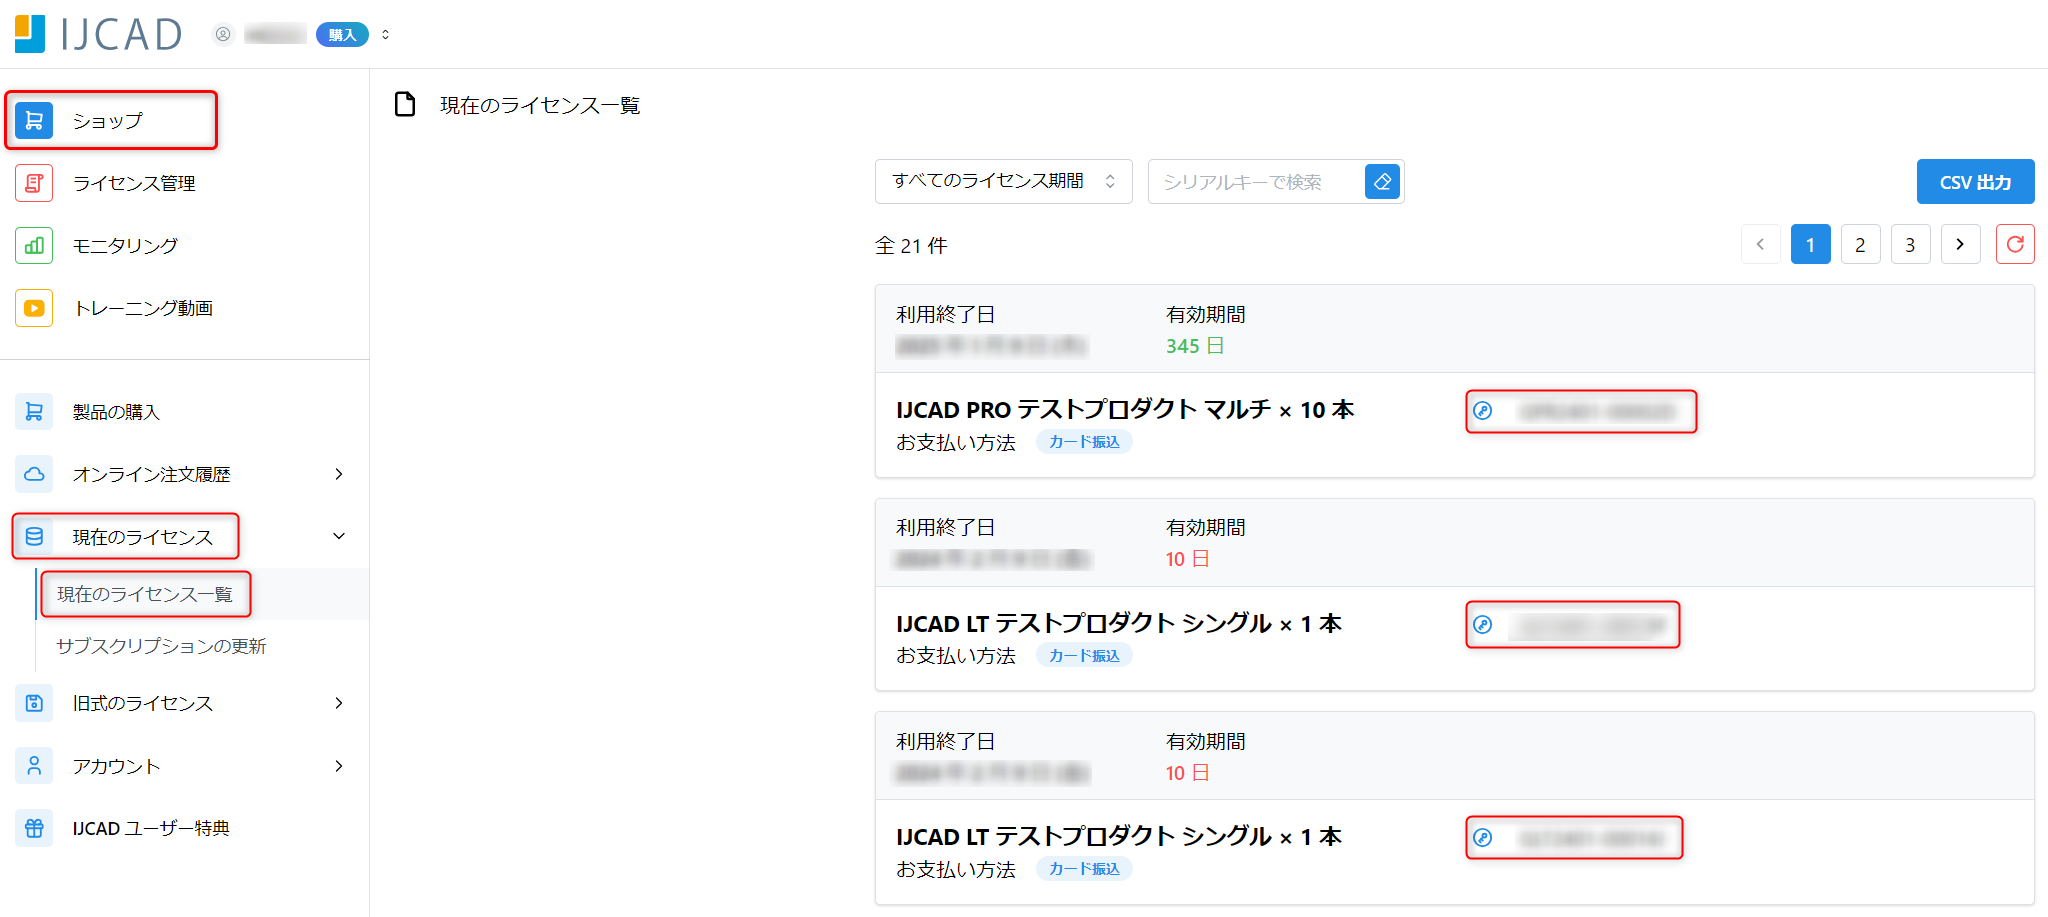Go to page 3 in pagination
The height and width of the screenshot is (917, 2048).
click(x=1910, y=244)
